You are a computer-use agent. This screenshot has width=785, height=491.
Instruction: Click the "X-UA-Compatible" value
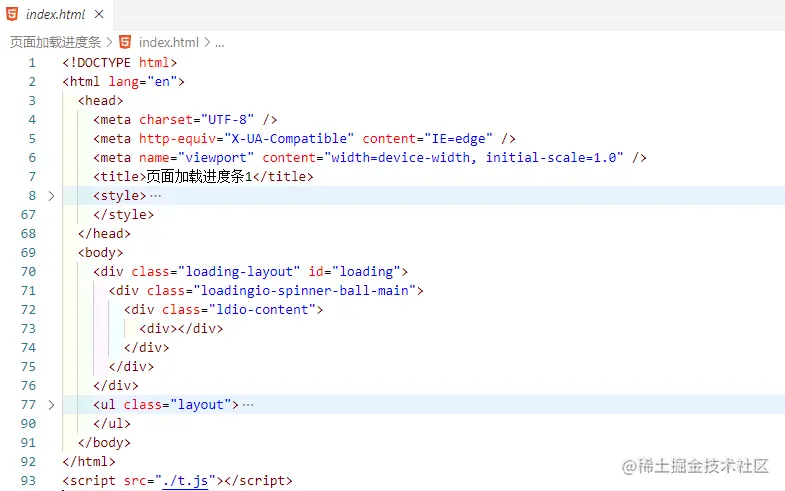(289, 139)
